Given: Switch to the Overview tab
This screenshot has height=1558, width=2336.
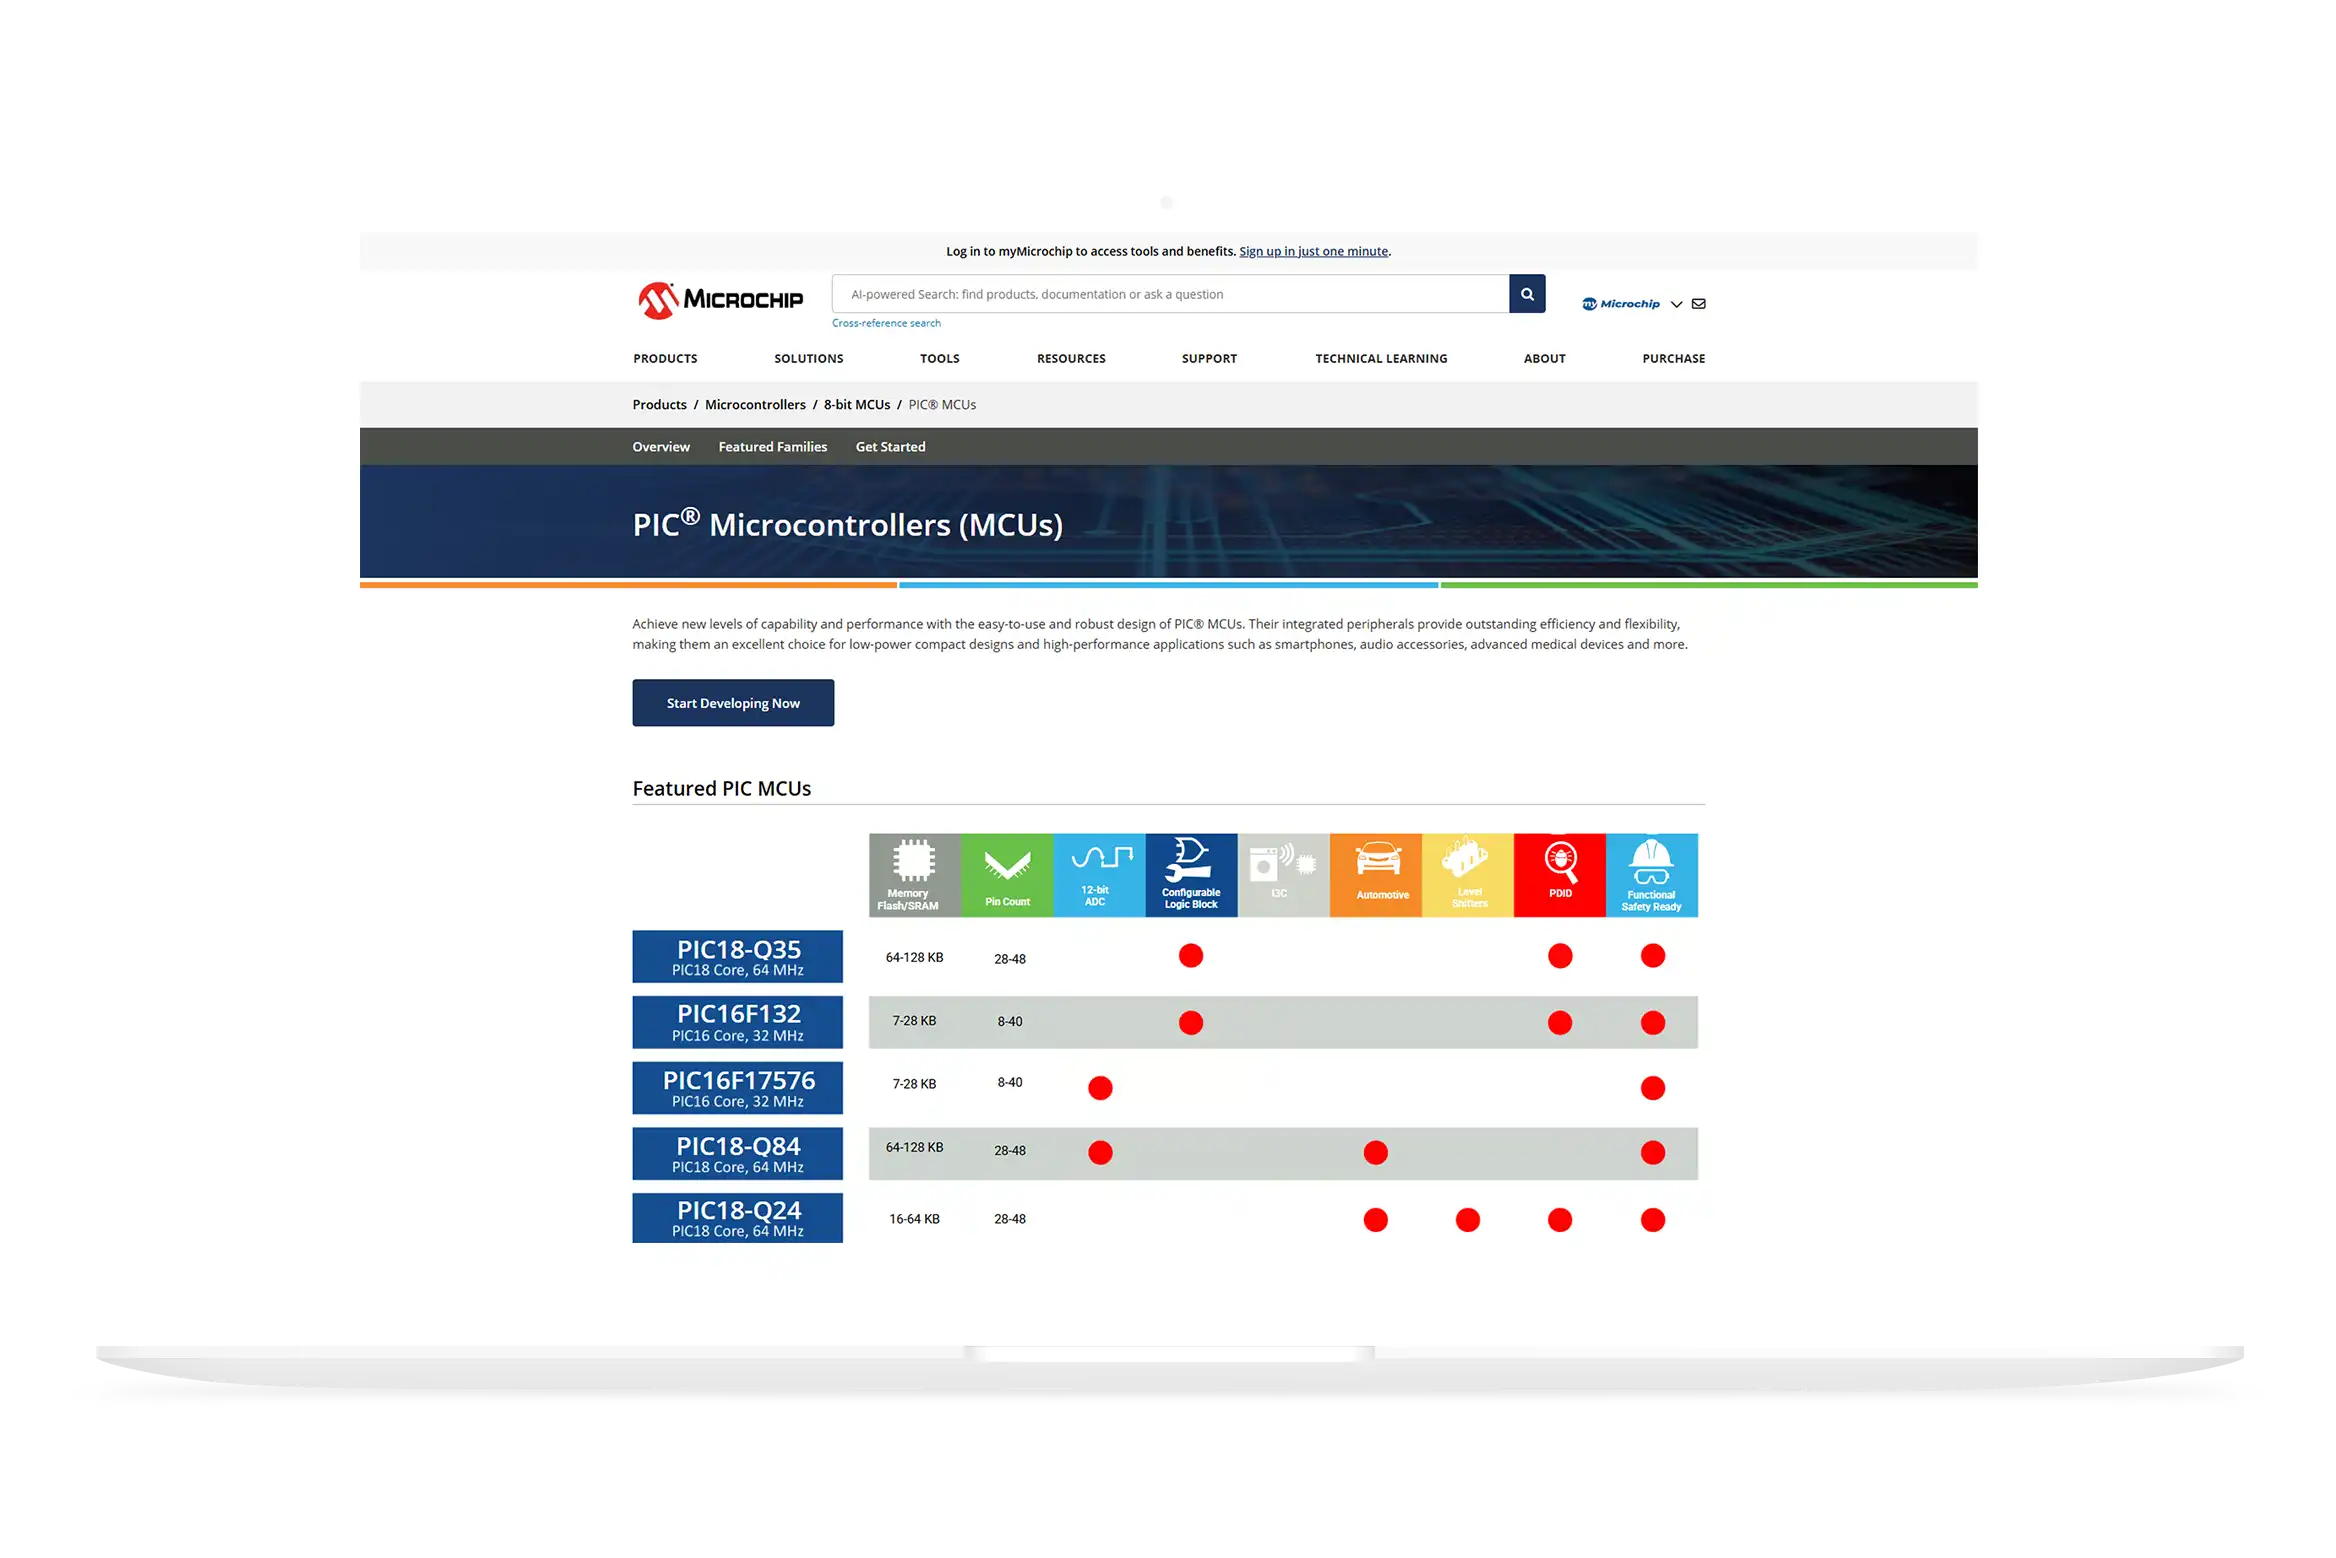Looking at the screenshot, I should [x=661, y=447].
